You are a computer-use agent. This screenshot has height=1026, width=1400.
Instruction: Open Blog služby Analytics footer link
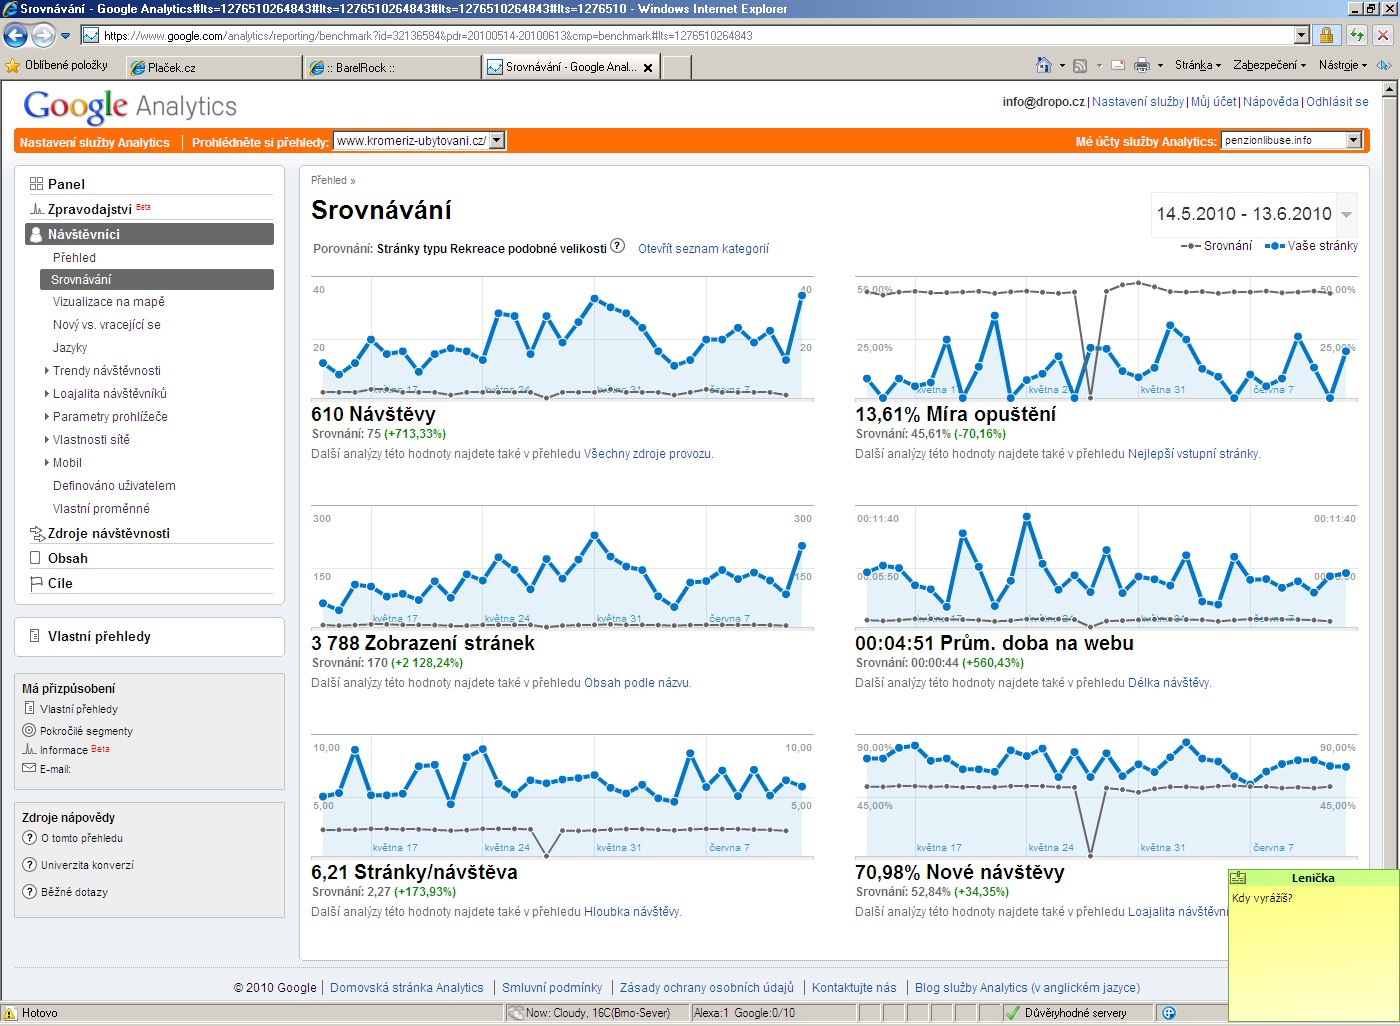click(1027, 988)
